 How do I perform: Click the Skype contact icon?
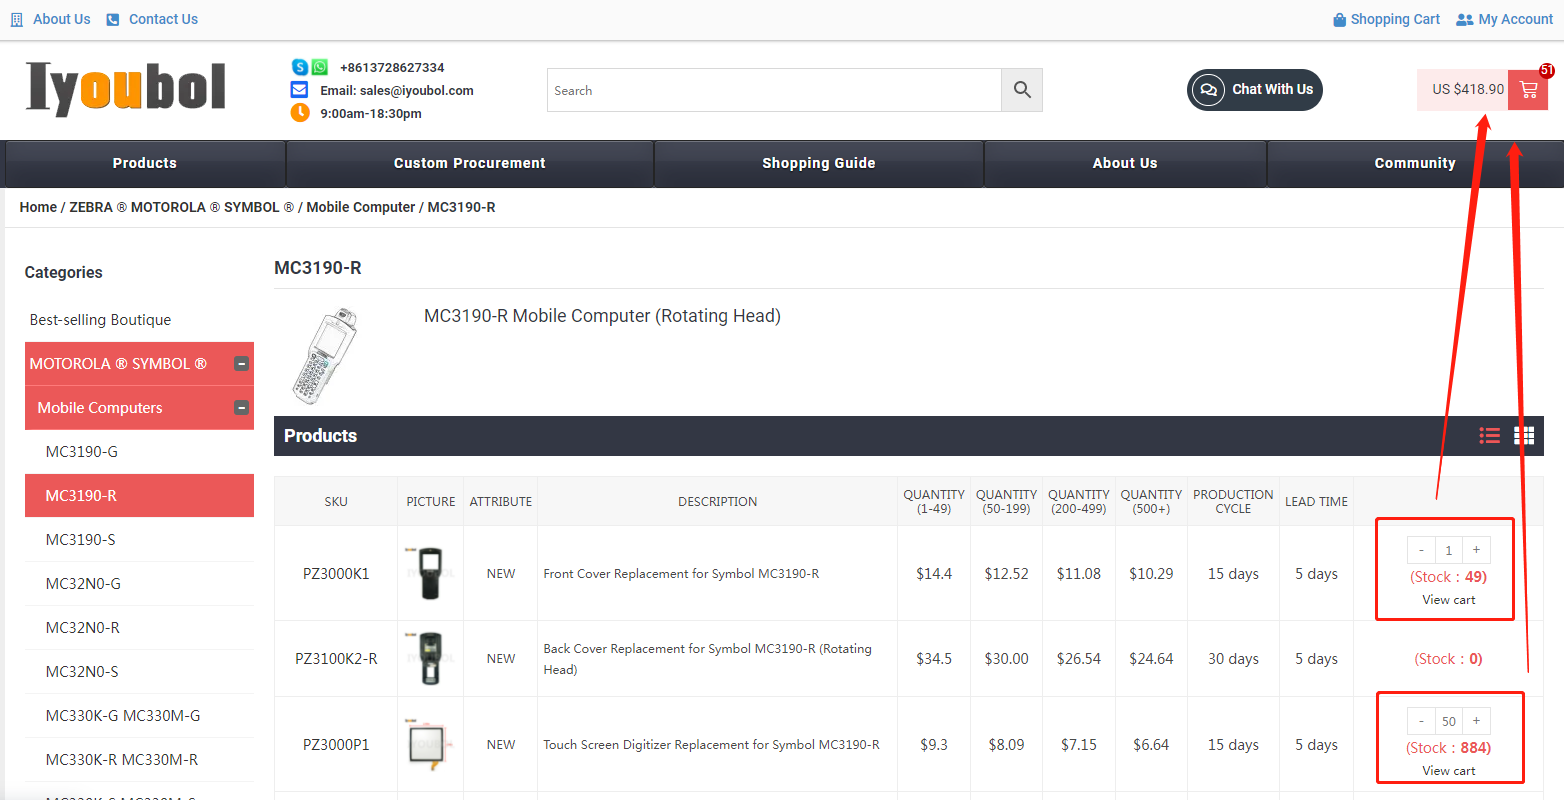tap(299, 67)
